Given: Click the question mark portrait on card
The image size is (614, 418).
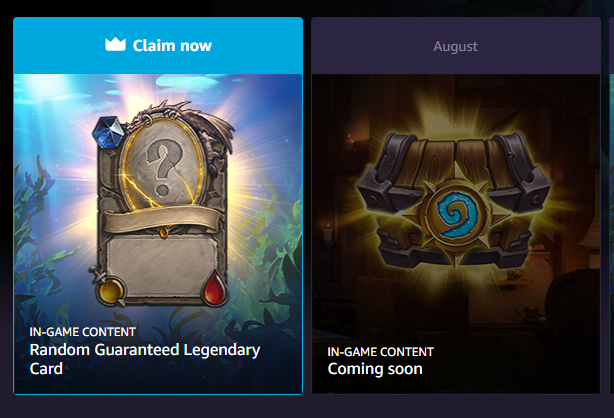Looking at the screenshot, I should (x=164, y=166).
